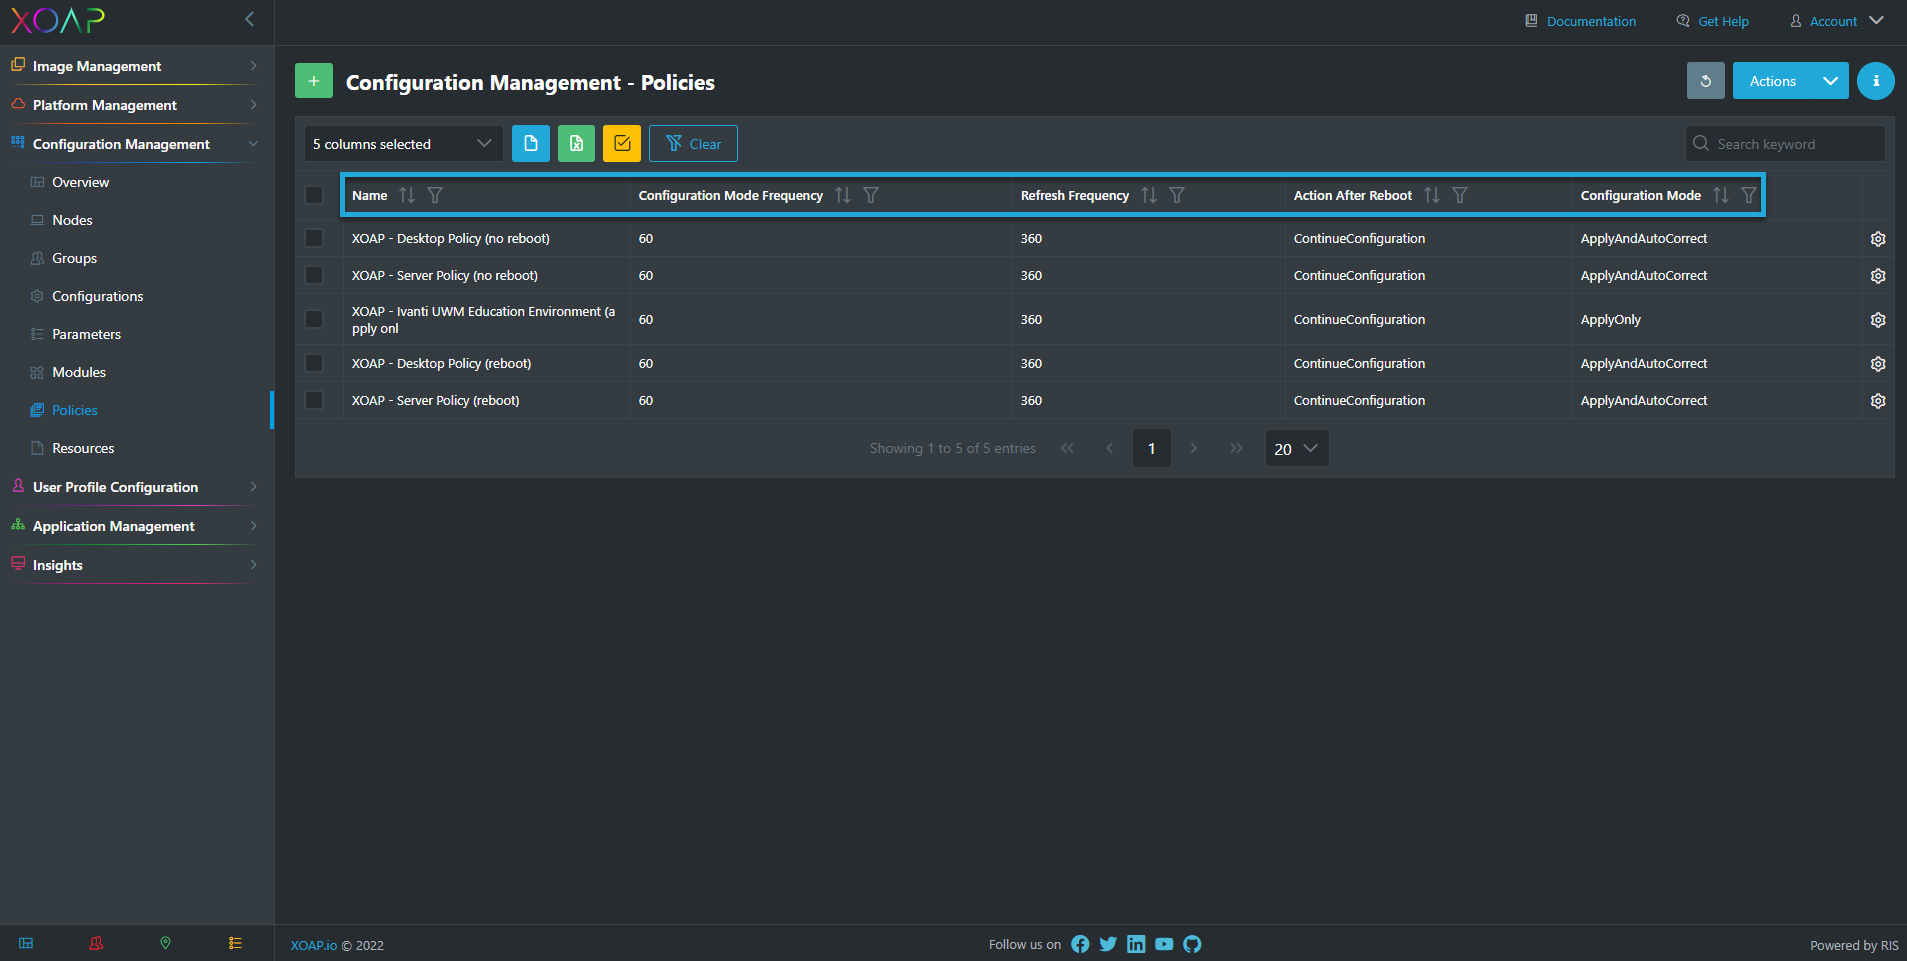Open LinkedIn social link icon
This screenshot has width=1907, height=961.
1136,944
